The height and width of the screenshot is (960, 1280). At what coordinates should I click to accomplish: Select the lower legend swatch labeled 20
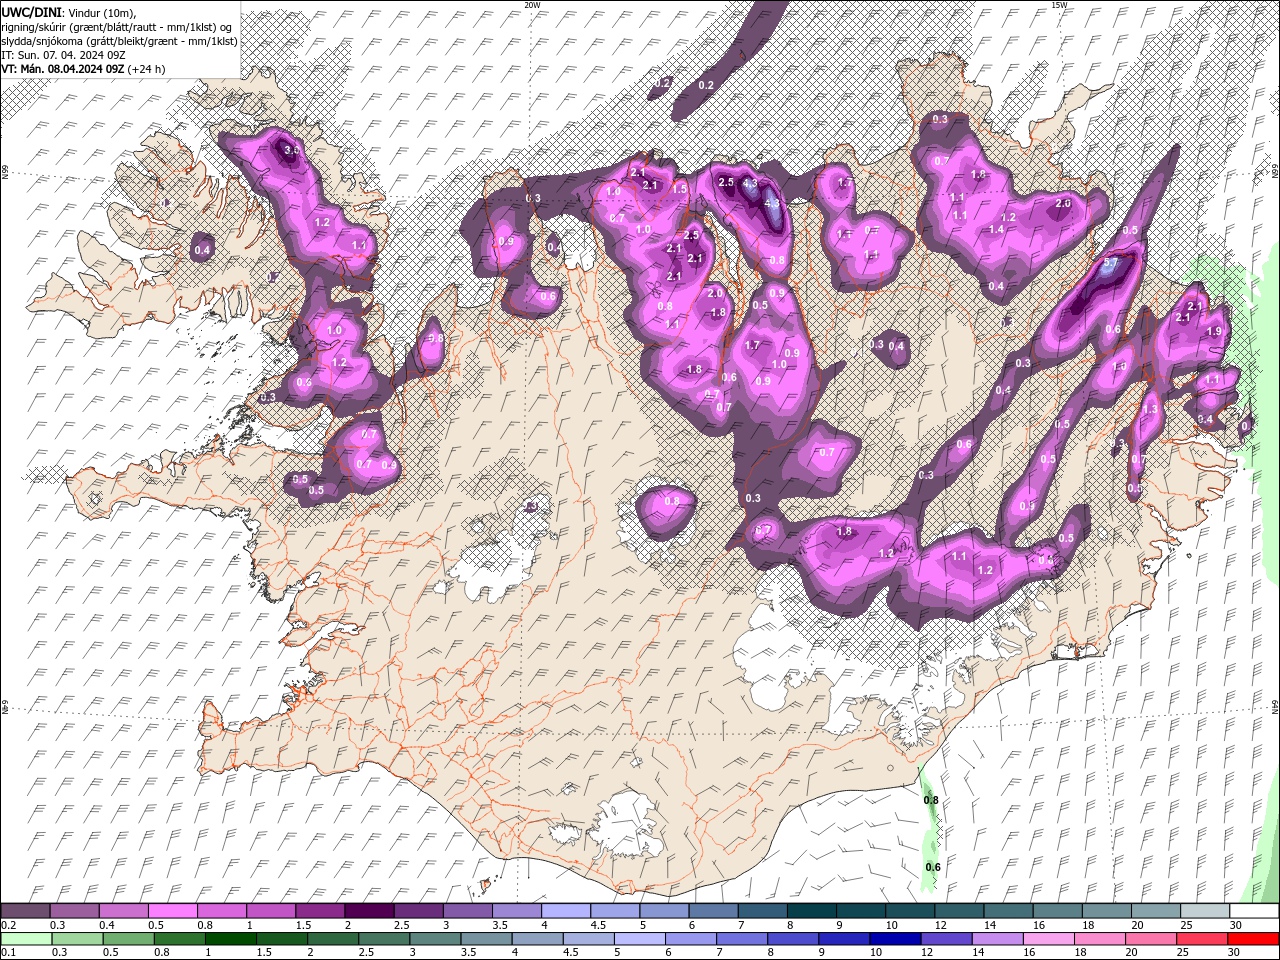pyautogui.click(x=1149, y=939)
